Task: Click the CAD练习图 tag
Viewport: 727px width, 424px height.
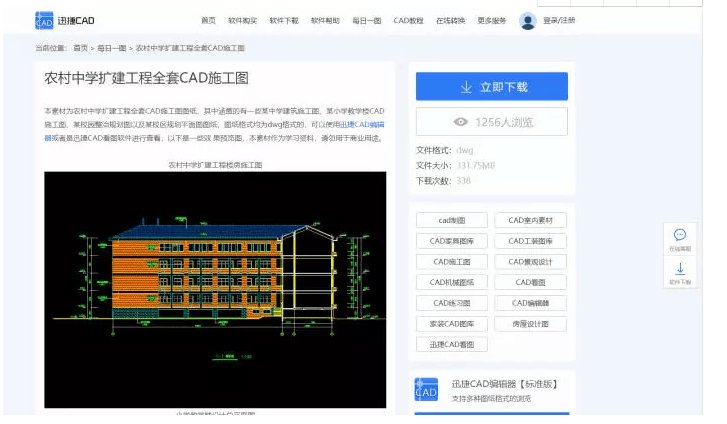Action: [x=452, y=303]
